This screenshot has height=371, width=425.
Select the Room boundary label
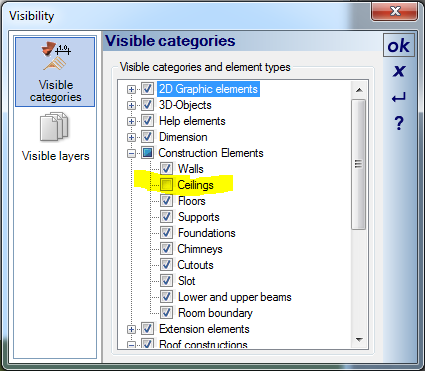pos(215,313)
